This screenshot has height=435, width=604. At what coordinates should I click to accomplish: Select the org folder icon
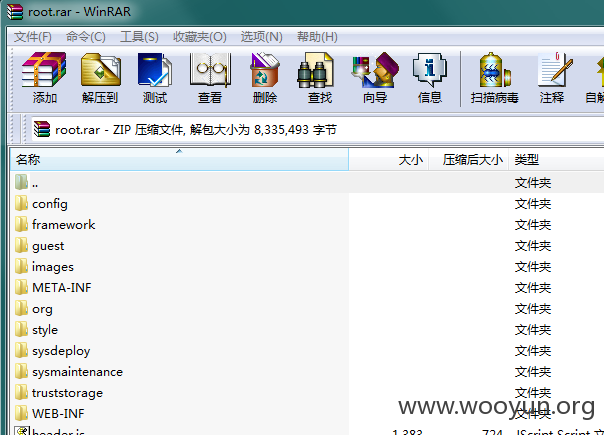(x=21, y=308)
